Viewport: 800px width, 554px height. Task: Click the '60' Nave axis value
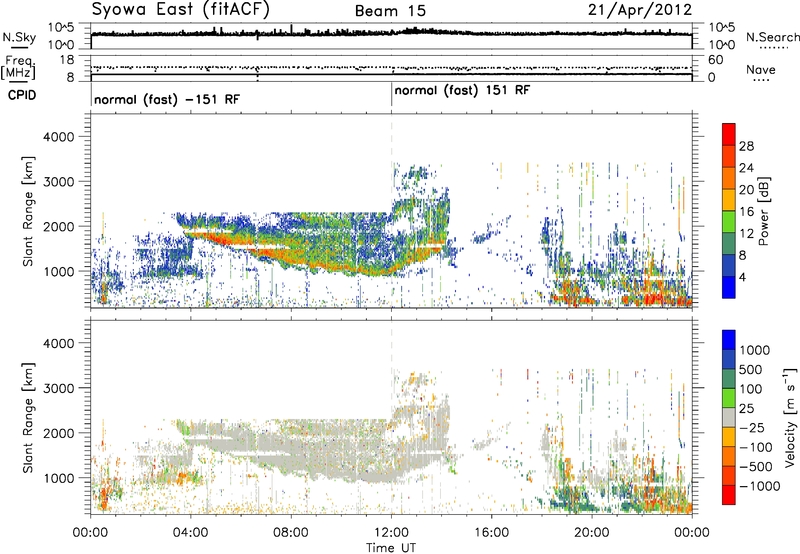tap(715, 60)
